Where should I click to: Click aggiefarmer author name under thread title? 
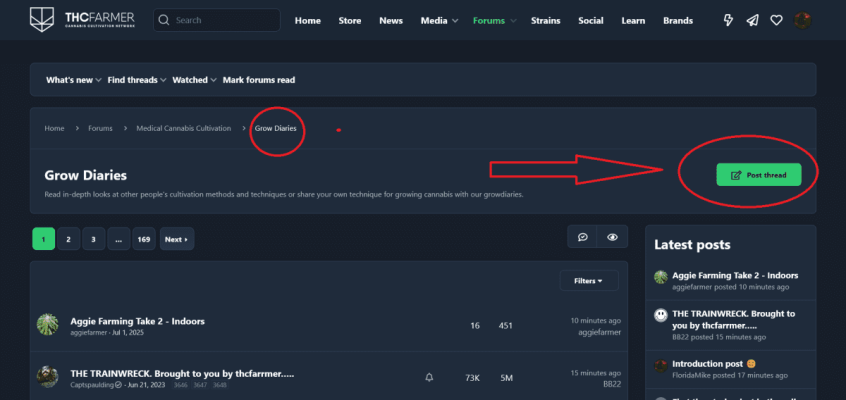[89, 333]
